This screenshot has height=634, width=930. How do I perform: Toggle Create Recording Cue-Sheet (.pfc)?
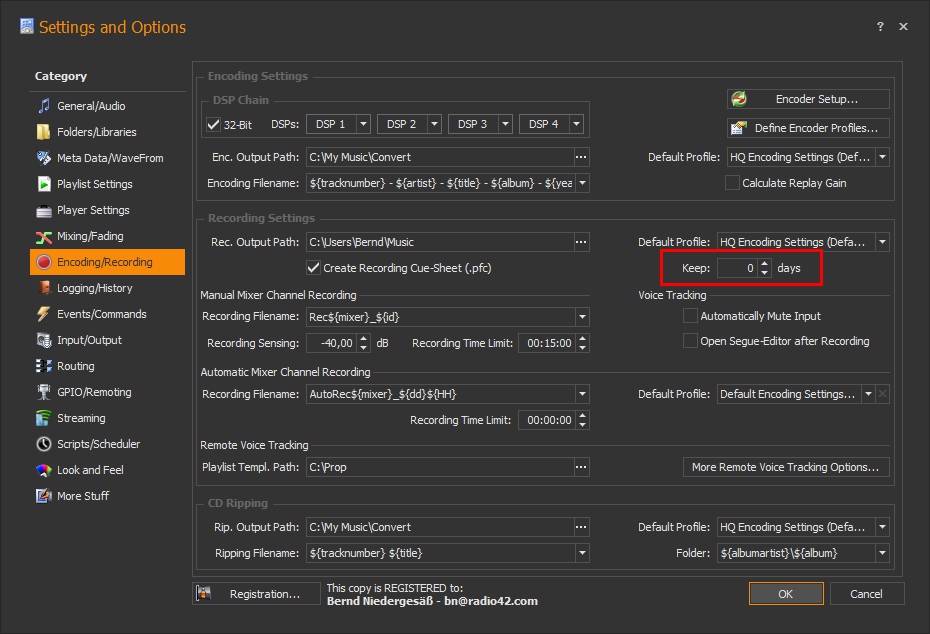(x=314, y=268)
